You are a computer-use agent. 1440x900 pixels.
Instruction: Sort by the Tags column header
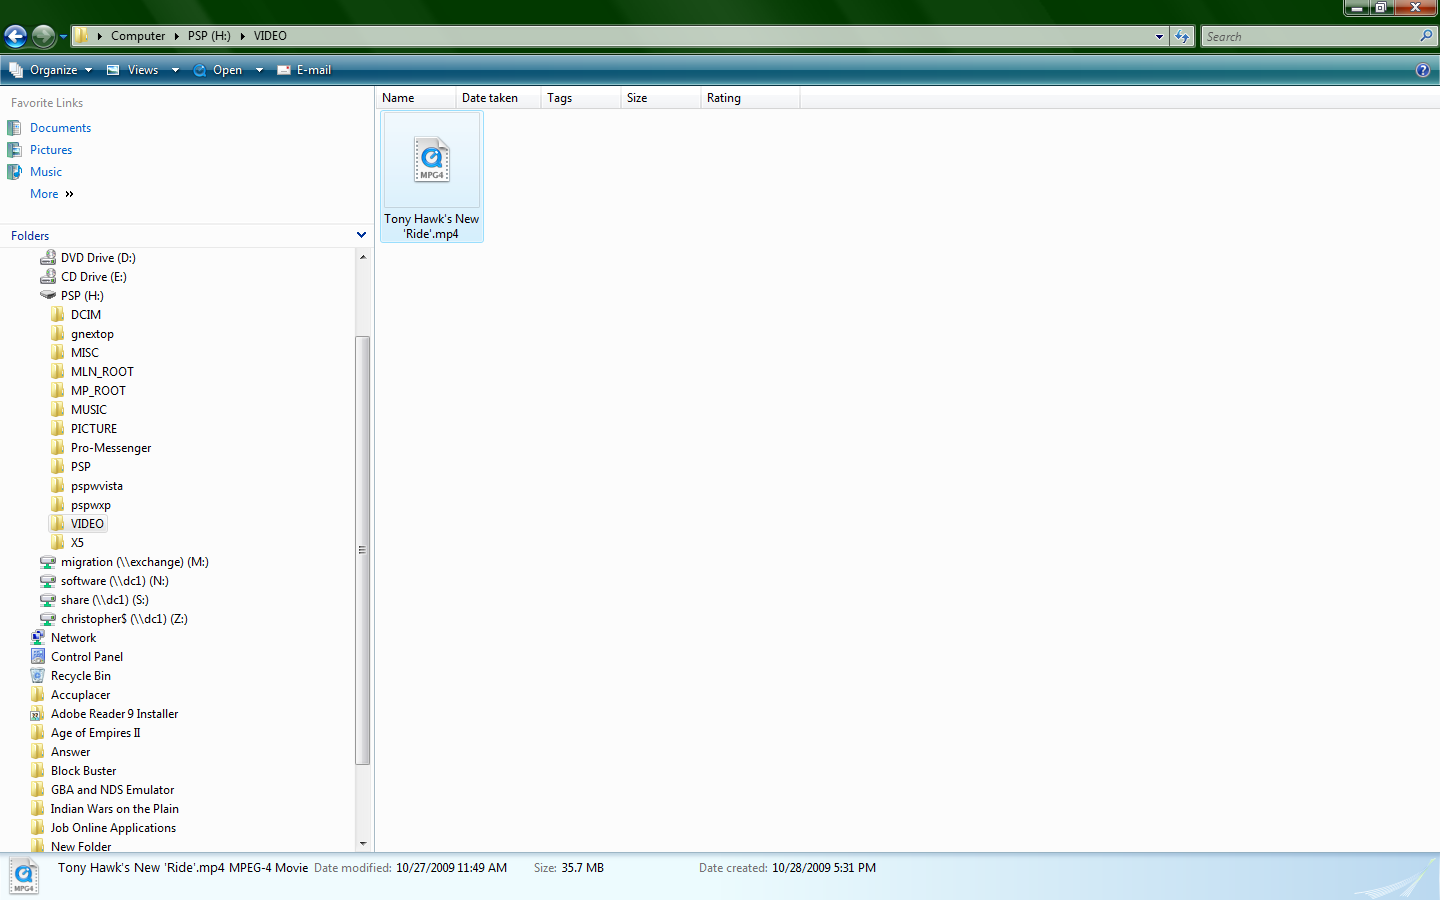click(580, 98)
